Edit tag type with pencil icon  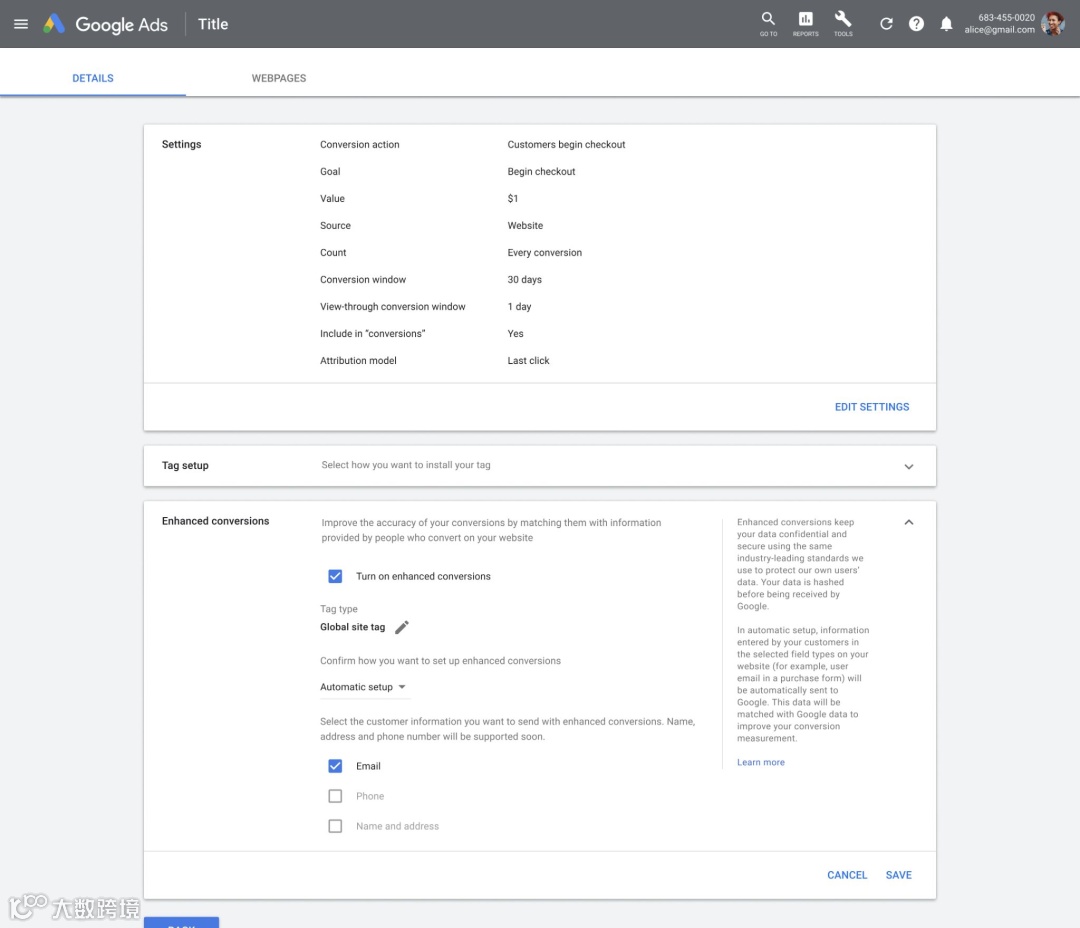(402, 627)
